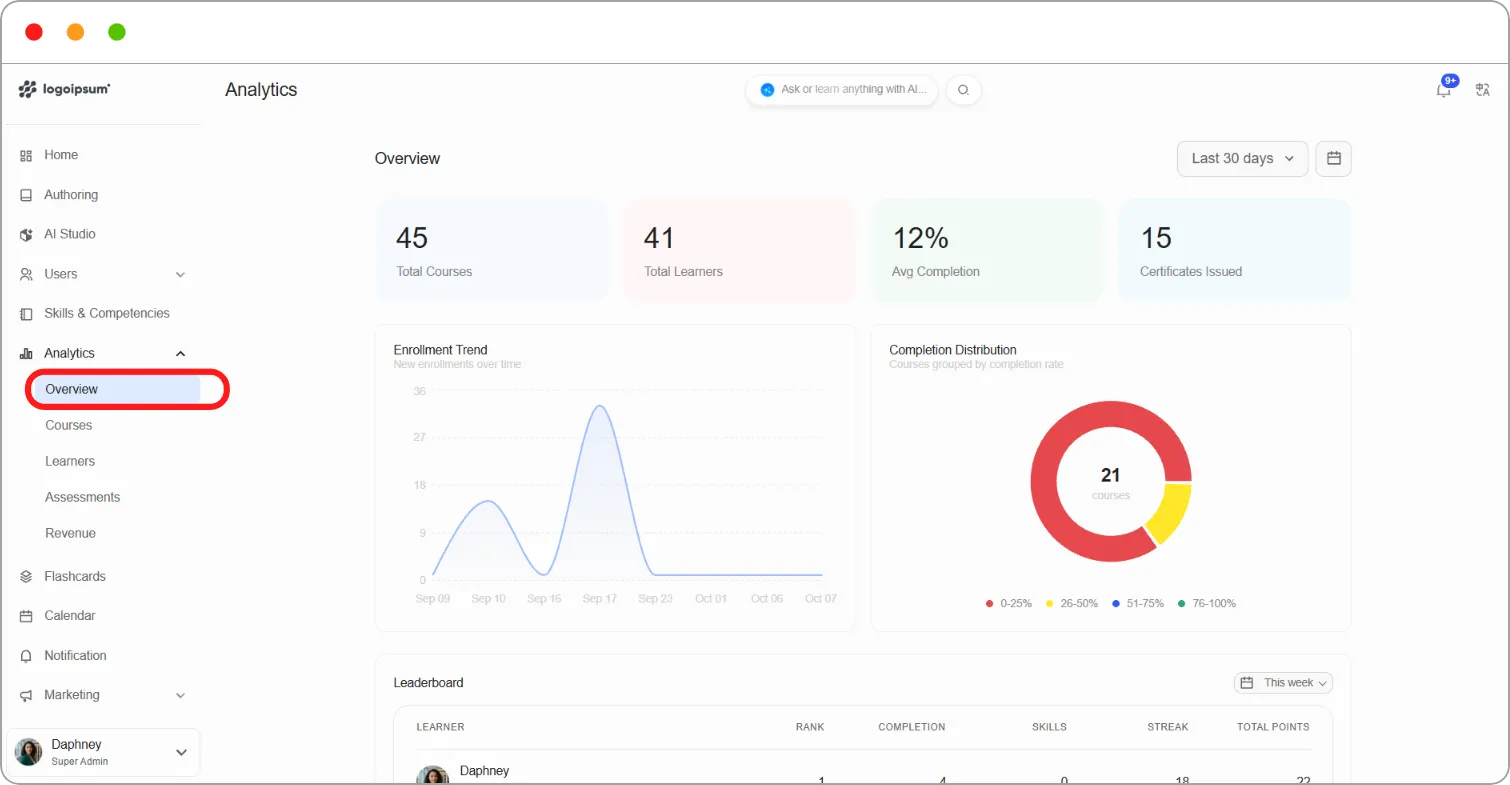Image resolution: width=1510 pixels, height=785 pixels.
Task: Open notifications bell with 9+ badge
Action: [1444, 89]
